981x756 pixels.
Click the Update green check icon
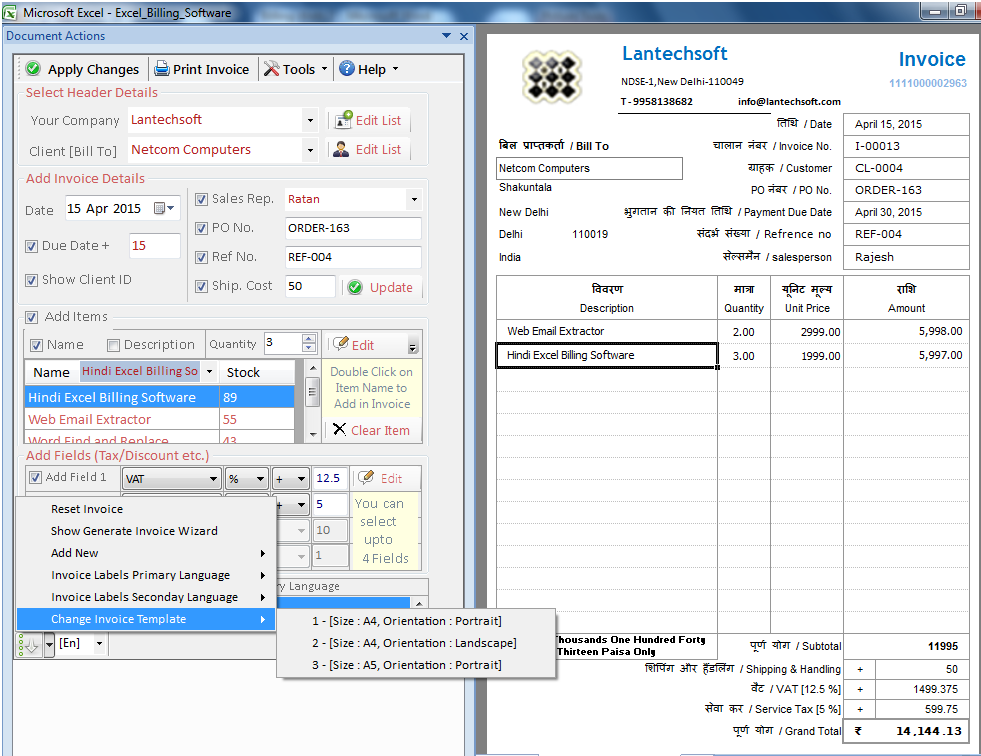click(357, 286)
